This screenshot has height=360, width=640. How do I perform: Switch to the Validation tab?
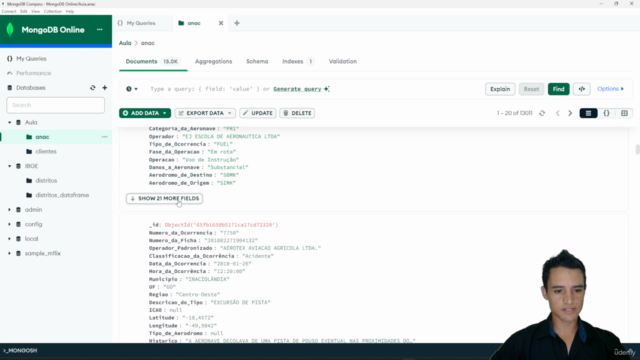pos(343,62)
